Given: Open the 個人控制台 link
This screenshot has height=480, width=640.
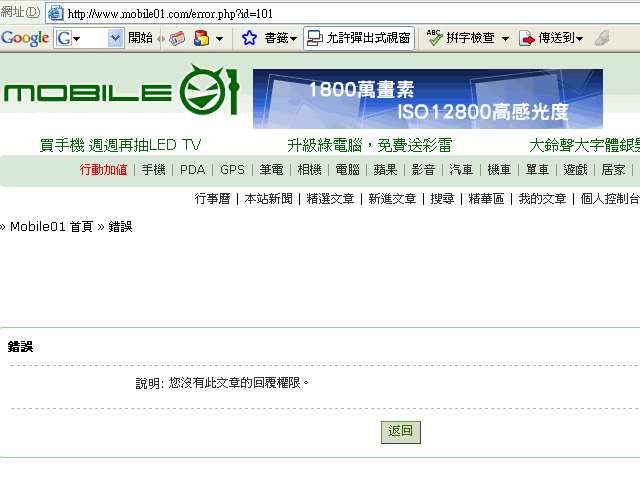Looking at the screenshot, I should (610, 199).
